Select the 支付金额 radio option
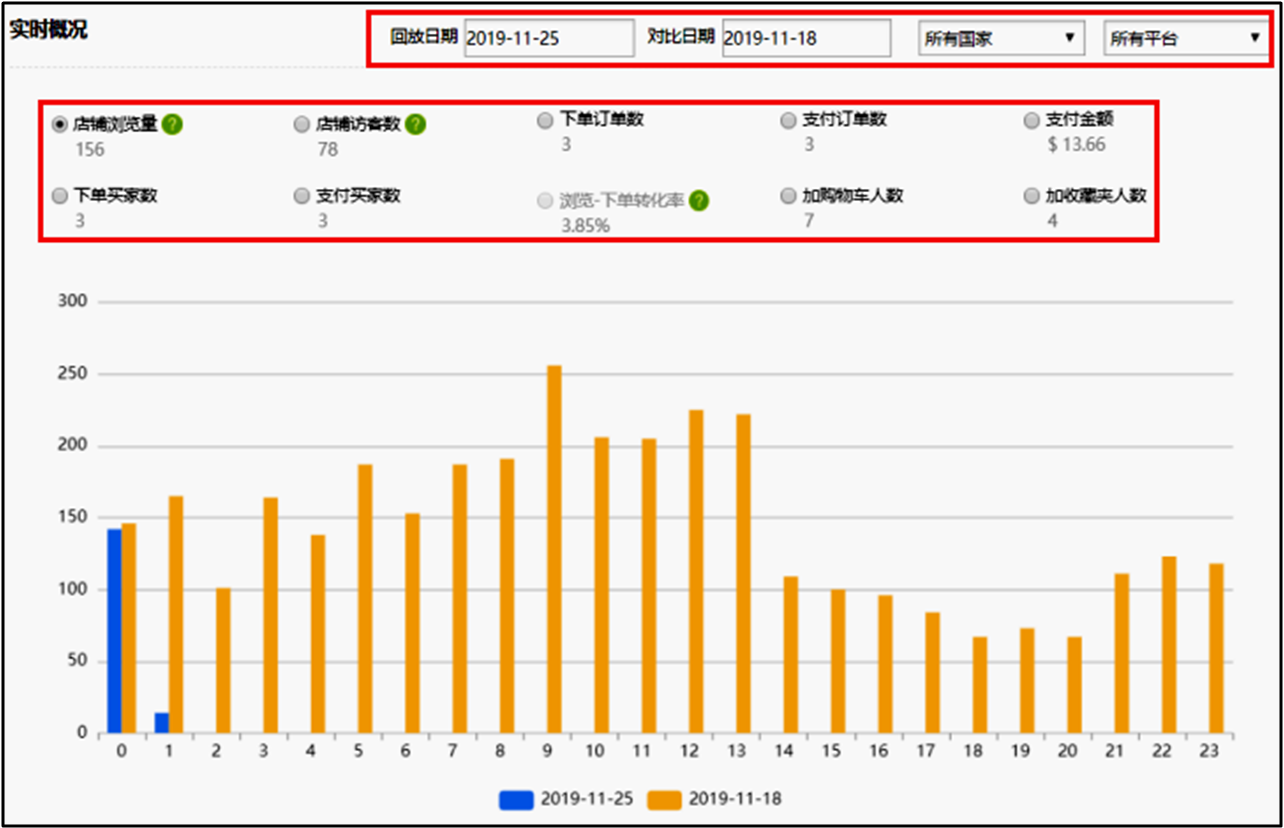Image resolution: width=1284 pixels, height=828 pixels. (1032, 120)
